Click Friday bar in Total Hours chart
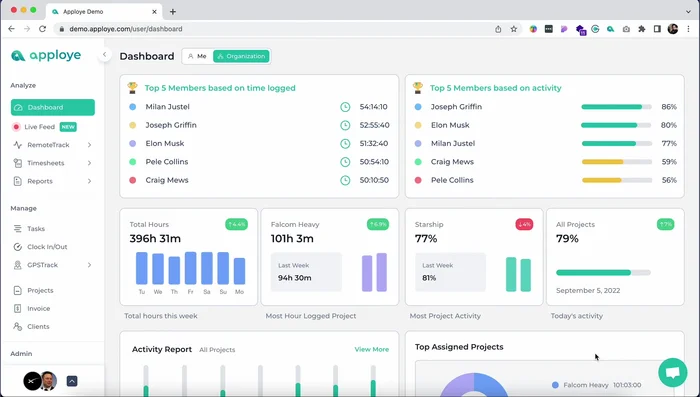 click(x=191, y=268)
